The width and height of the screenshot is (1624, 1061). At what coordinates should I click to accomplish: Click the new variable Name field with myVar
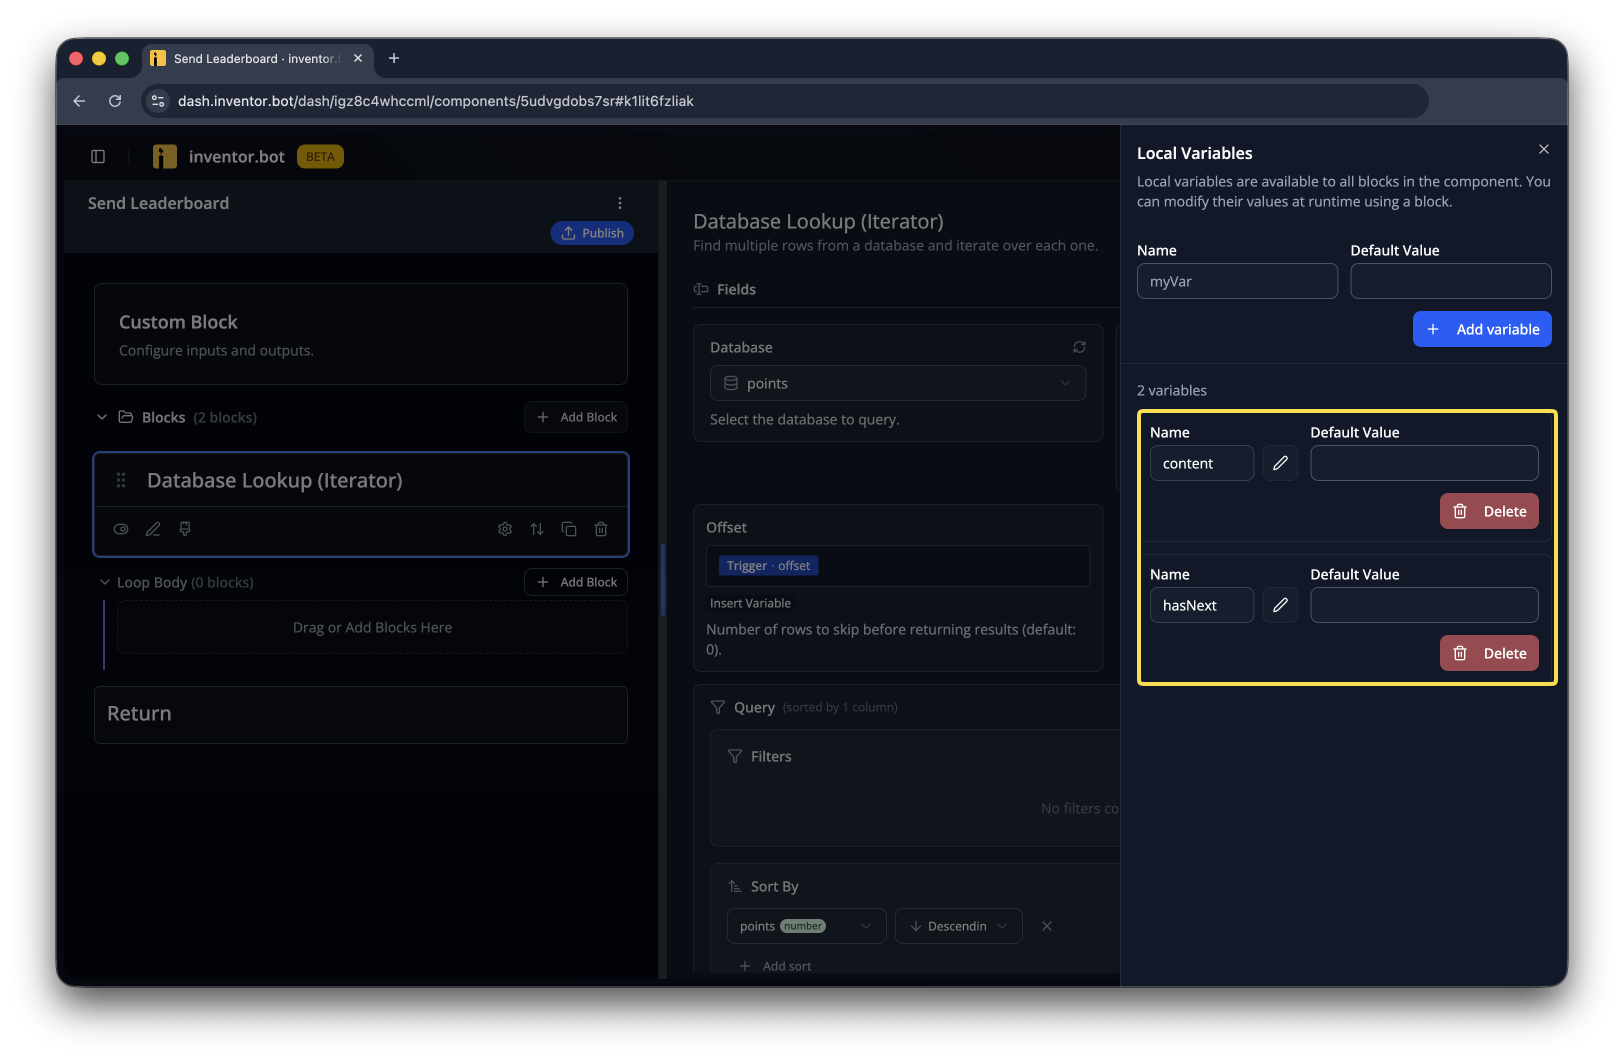tap(1237, 281)
